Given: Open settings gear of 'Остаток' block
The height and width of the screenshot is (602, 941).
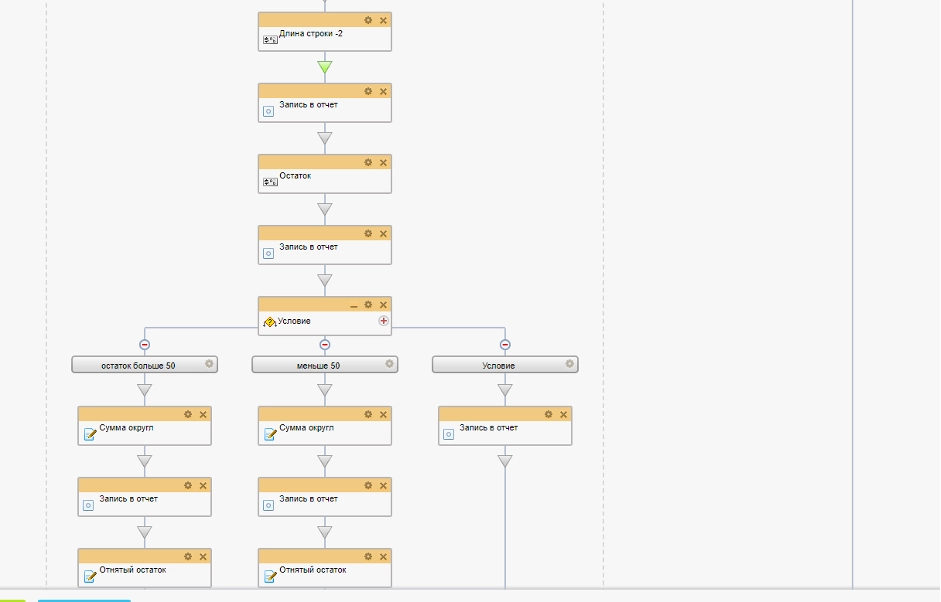Looking at the screenshot, I should coord(368,162).
